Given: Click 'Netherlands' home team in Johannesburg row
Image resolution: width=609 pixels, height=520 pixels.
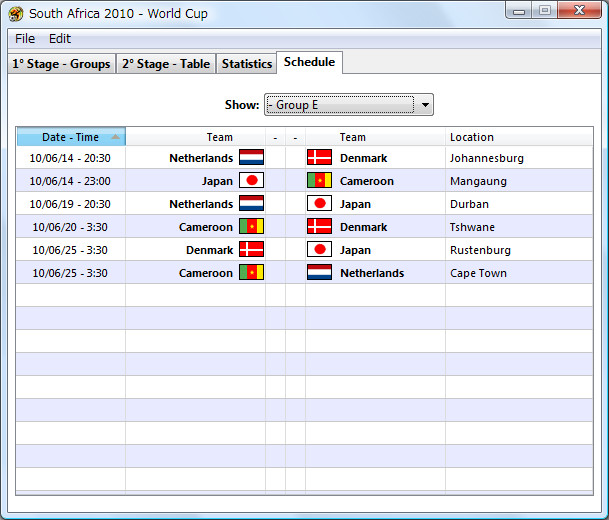Looking at the screenshot, I should pos(201,158).
